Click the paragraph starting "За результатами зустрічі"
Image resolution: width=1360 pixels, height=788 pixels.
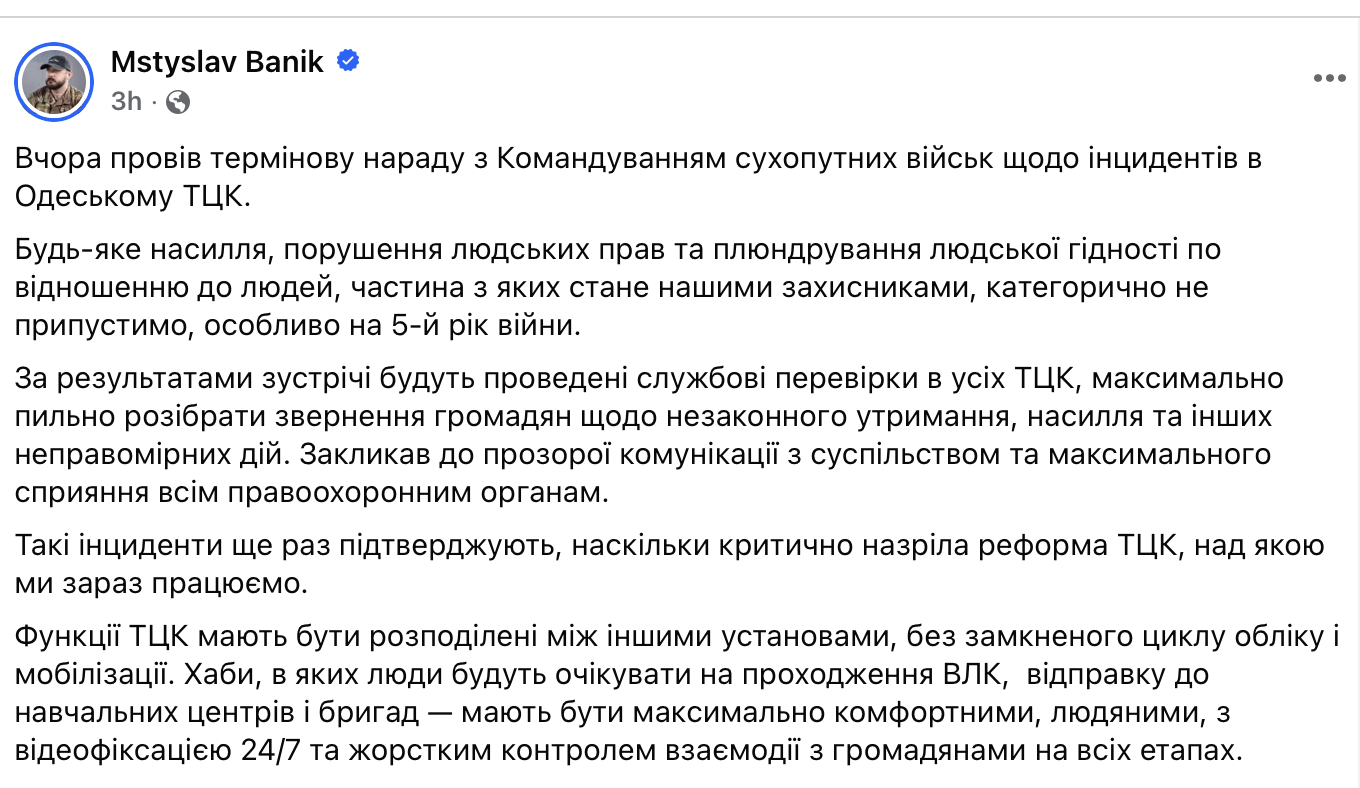coord(648,436)
